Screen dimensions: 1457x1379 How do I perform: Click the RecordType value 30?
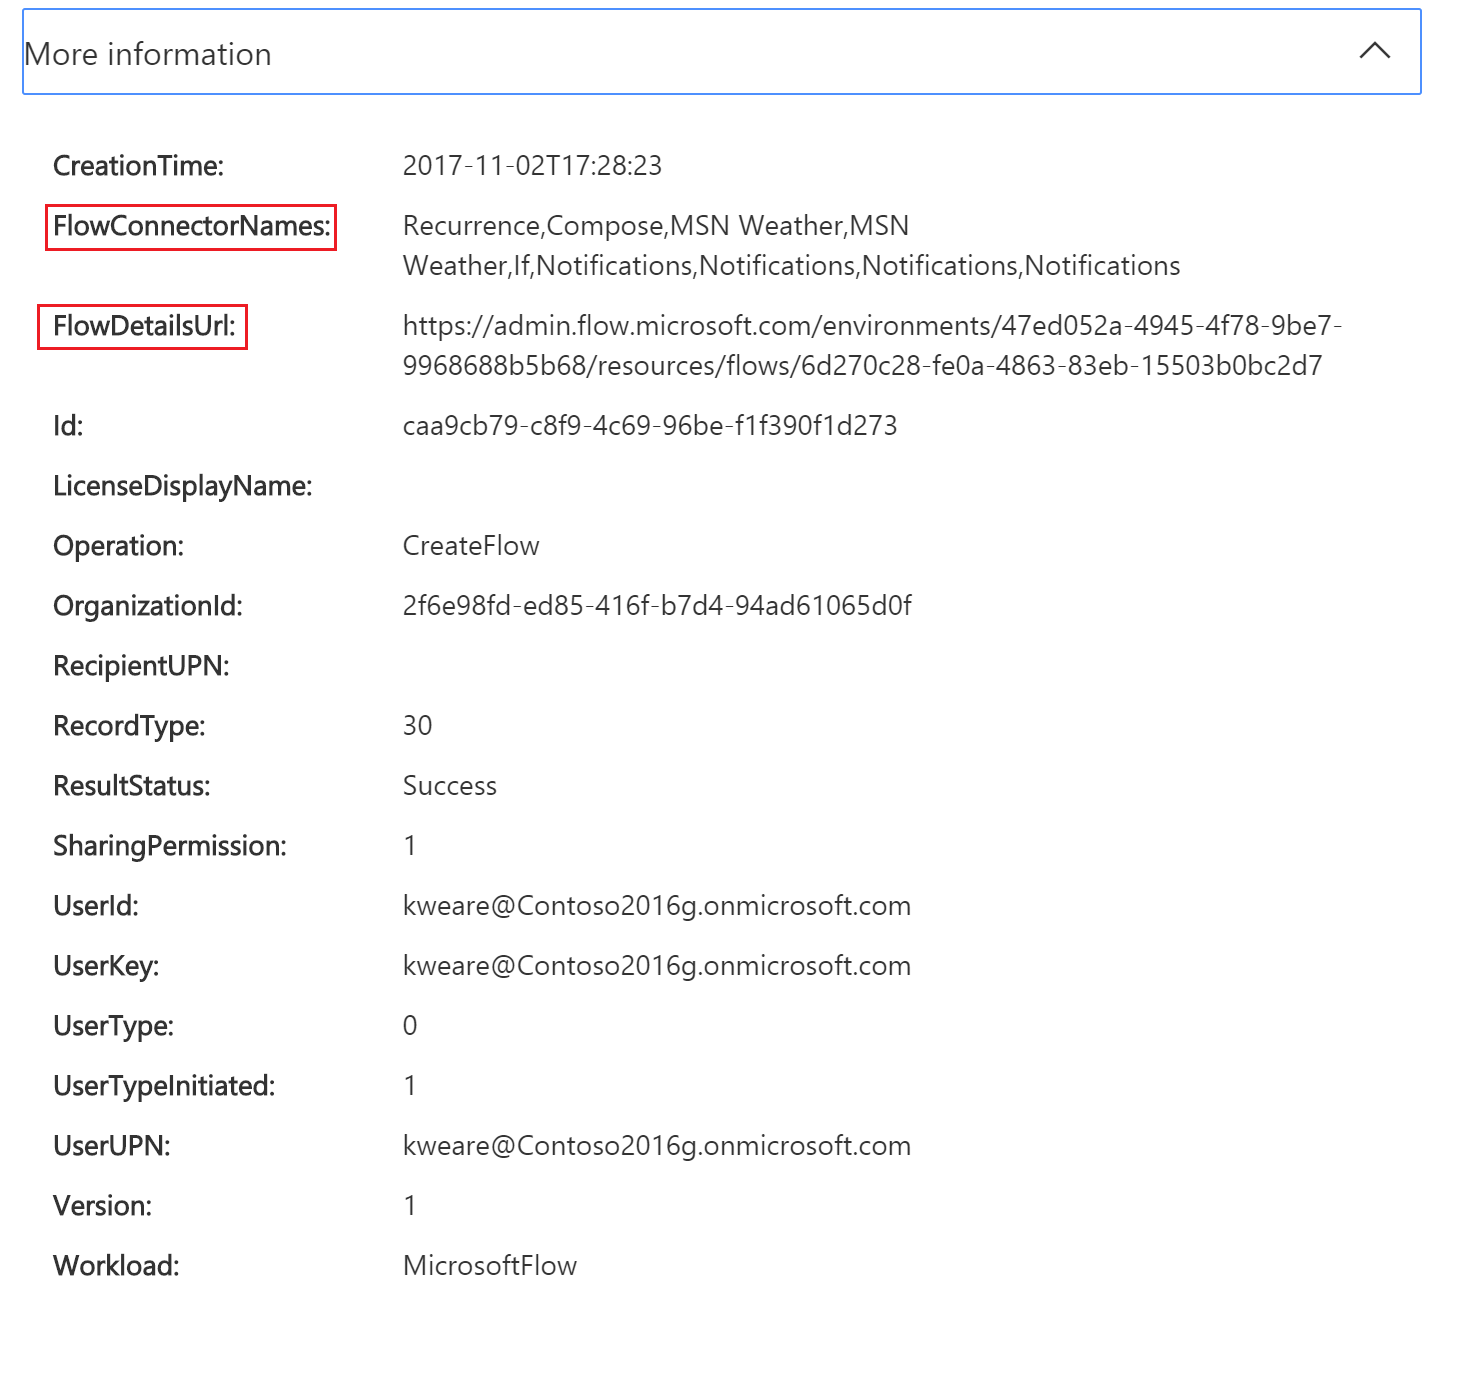[x=417, y=725]
